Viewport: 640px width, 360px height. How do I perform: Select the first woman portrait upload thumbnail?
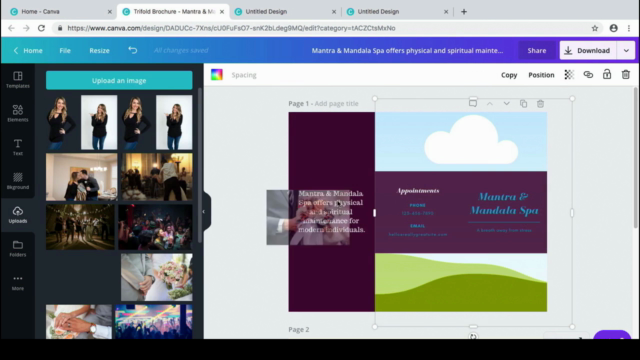61,122
